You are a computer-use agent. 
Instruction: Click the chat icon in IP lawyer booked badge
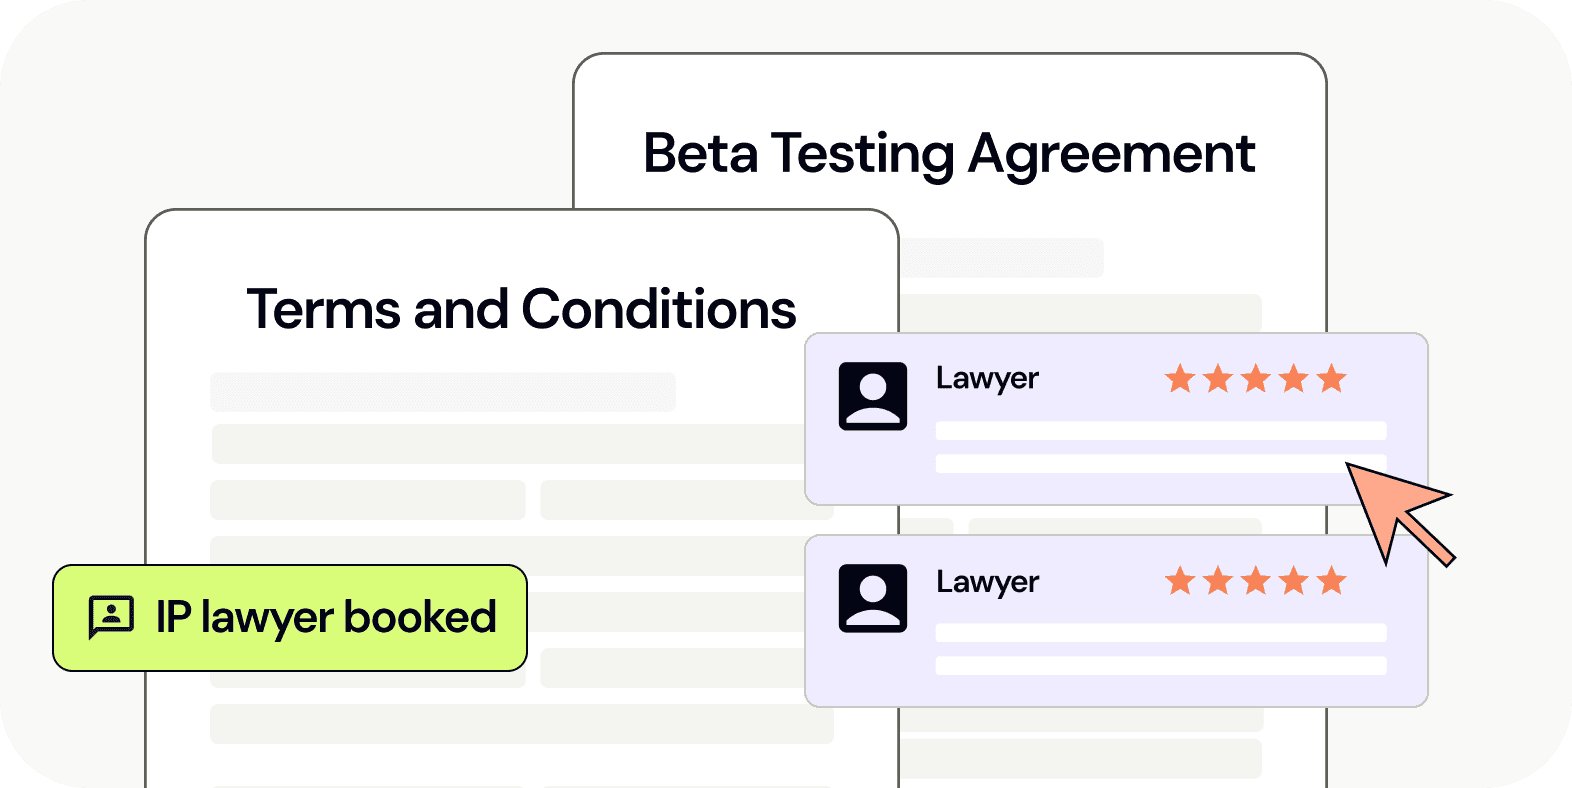tap(111, 617)
